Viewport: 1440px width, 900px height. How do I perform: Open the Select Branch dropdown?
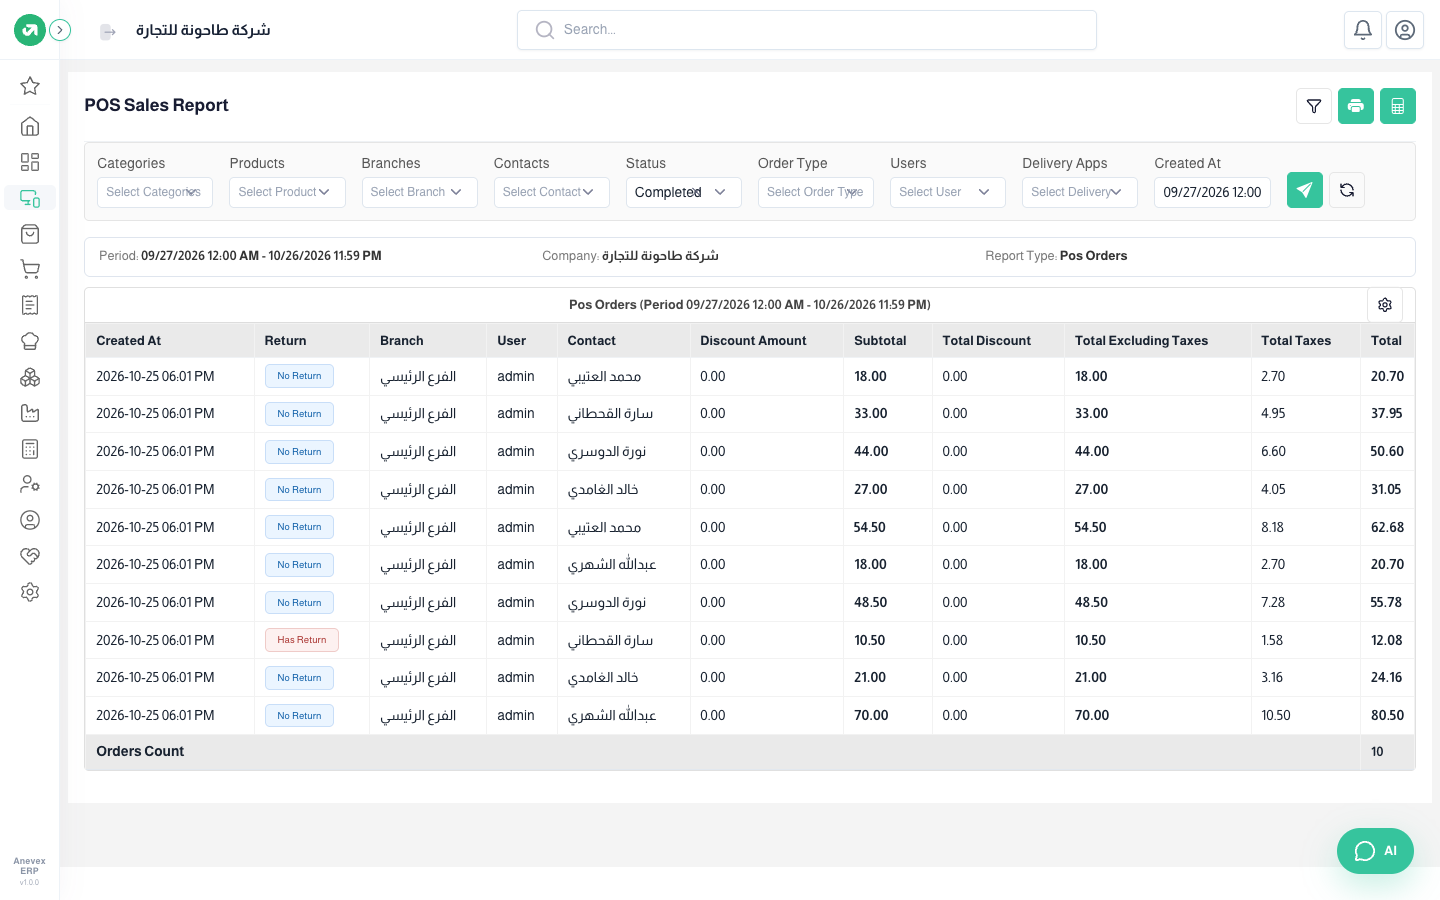419,192
